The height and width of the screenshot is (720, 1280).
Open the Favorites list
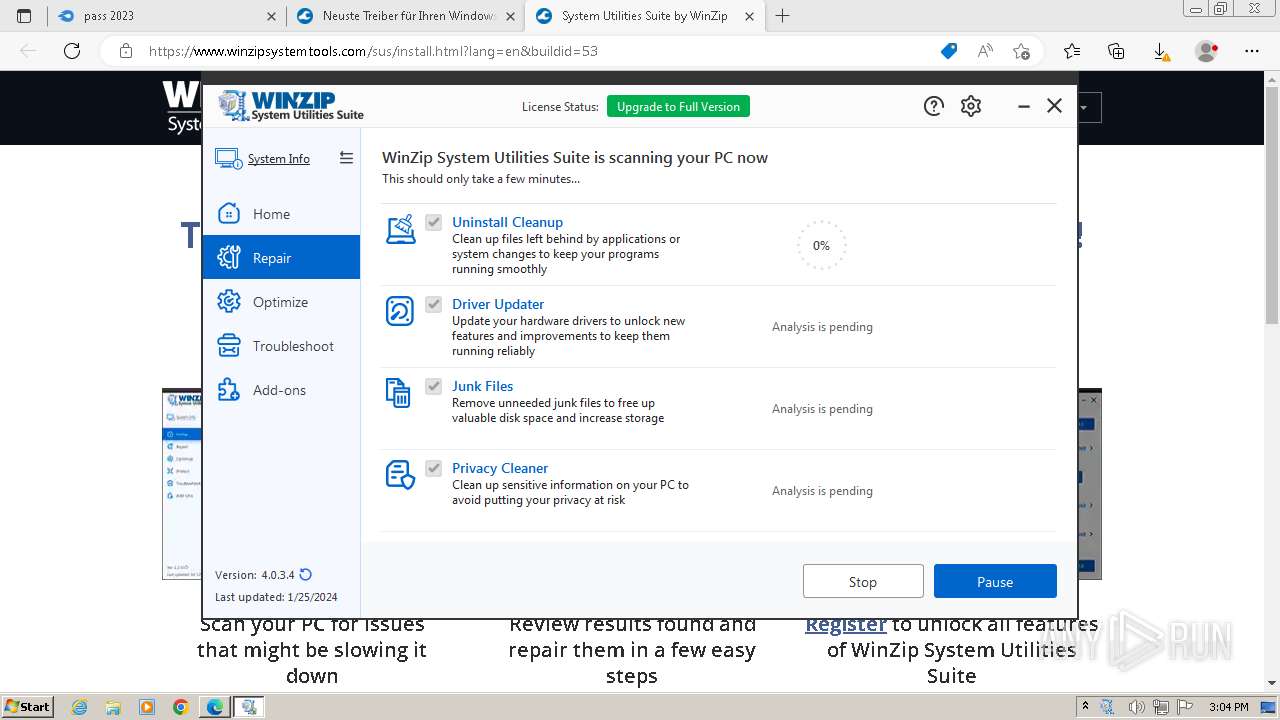1072,51
